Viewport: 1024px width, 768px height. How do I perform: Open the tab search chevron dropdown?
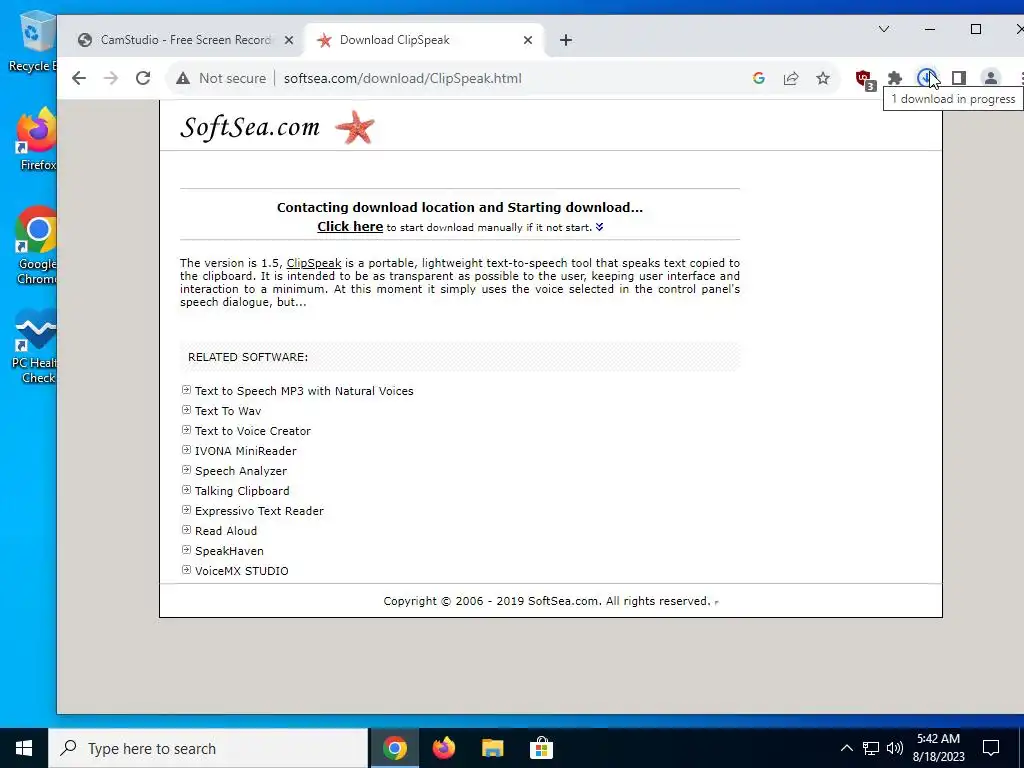pyautogui.click(x=884, y=29)
